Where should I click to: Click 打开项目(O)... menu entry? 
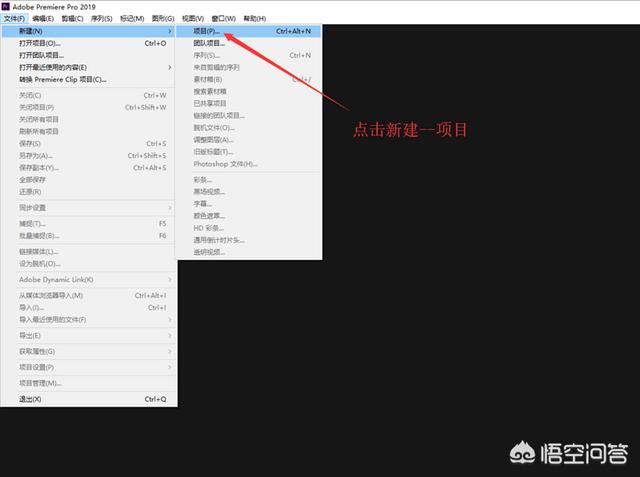(x=41, y=43)
